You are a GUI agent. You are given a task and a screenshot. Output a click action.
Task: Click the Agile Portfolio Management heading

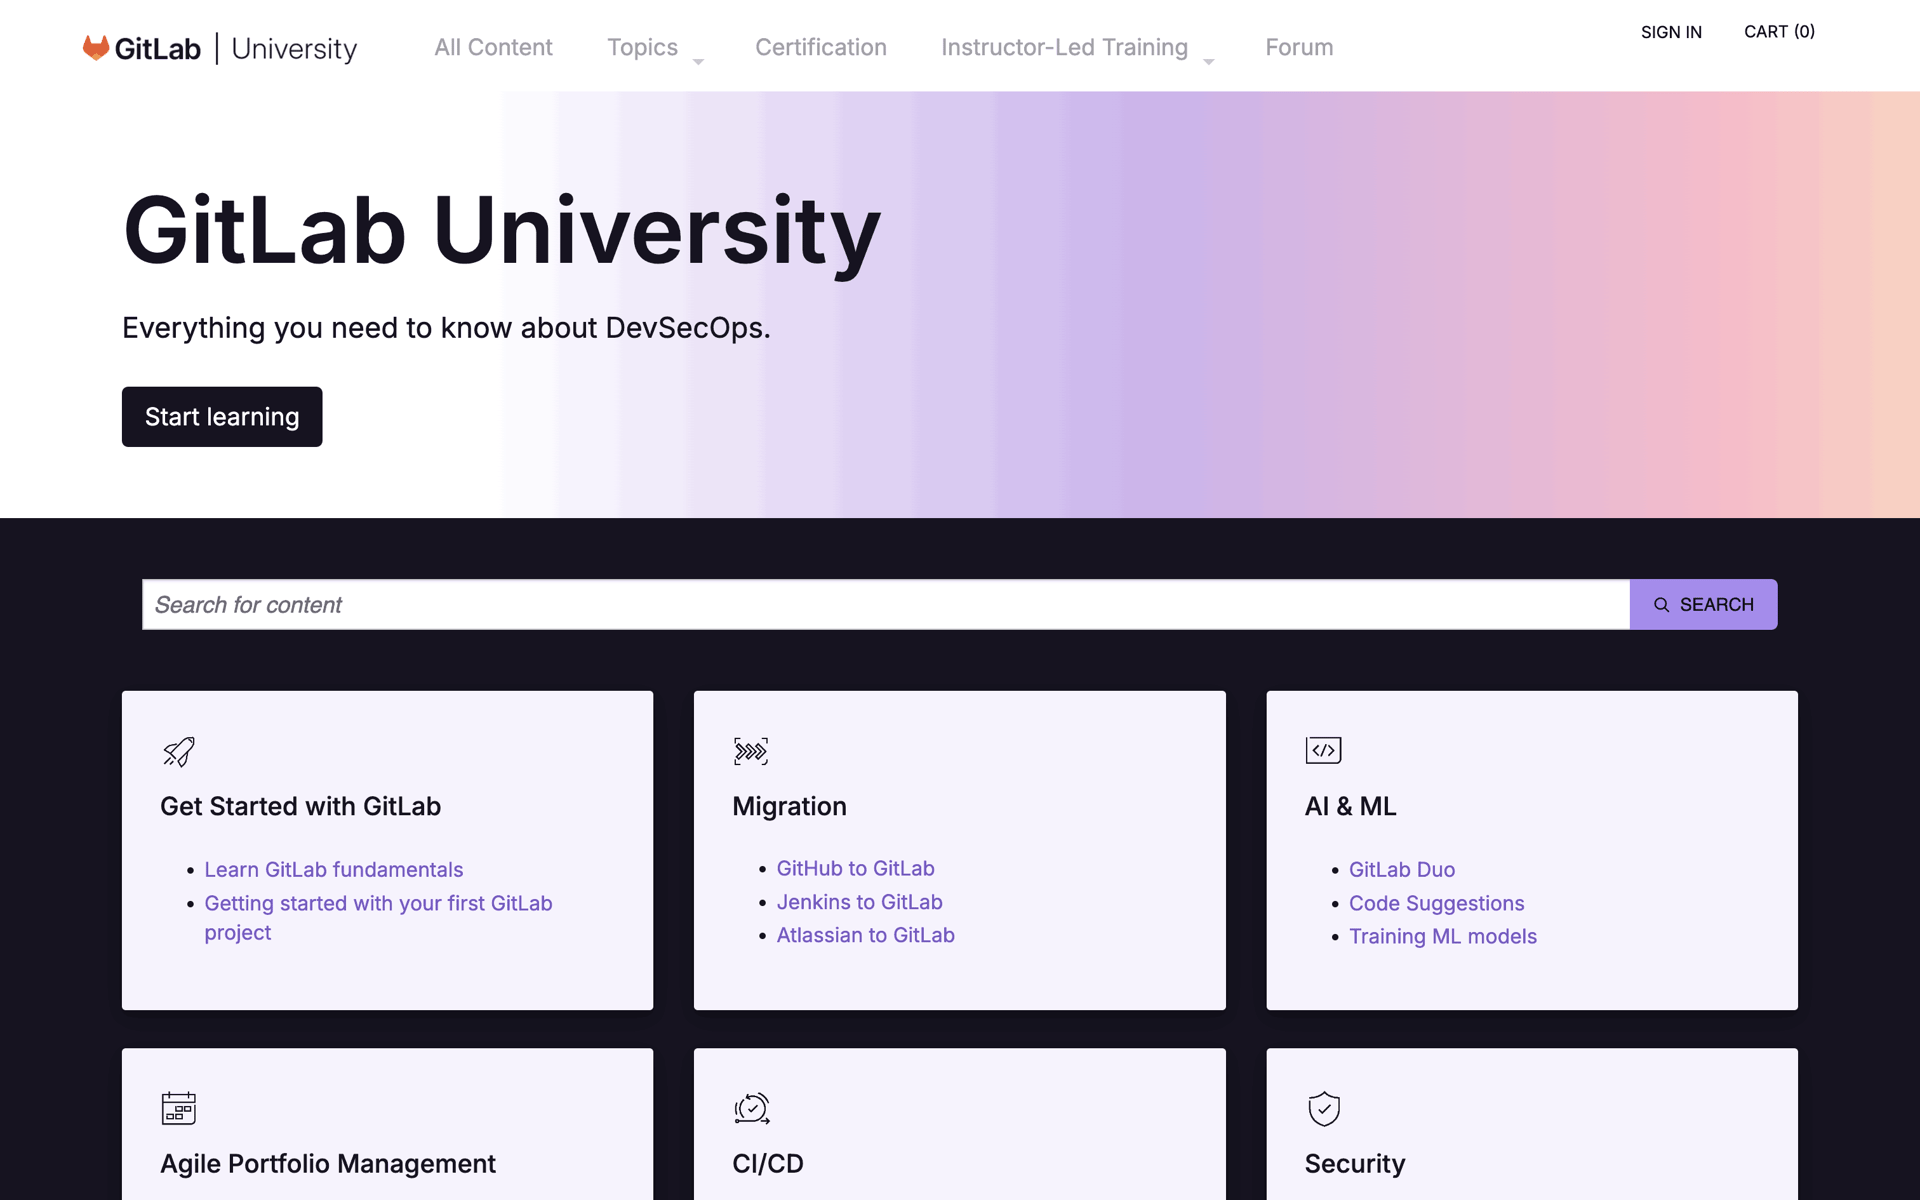328,1163
